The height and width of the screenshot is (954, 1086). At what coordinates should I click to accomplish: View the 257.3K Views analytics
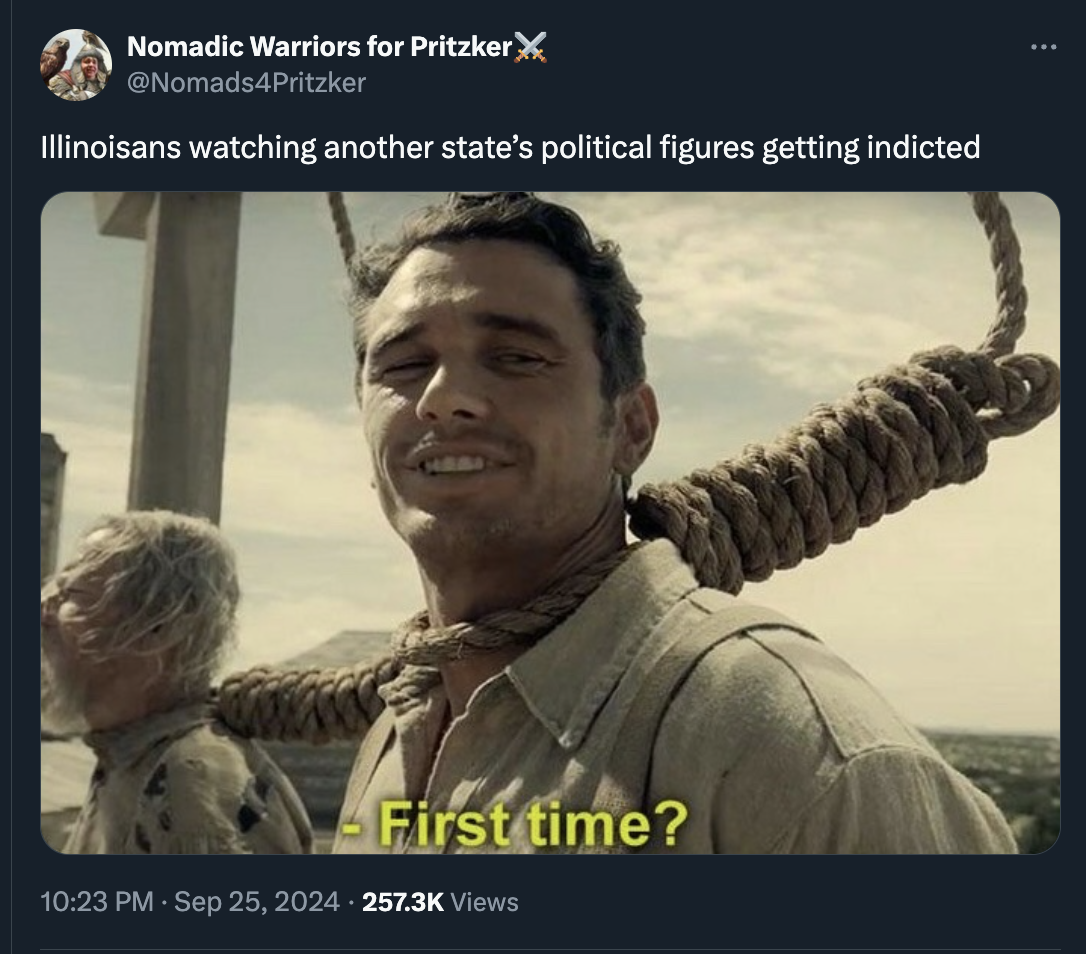440,901
